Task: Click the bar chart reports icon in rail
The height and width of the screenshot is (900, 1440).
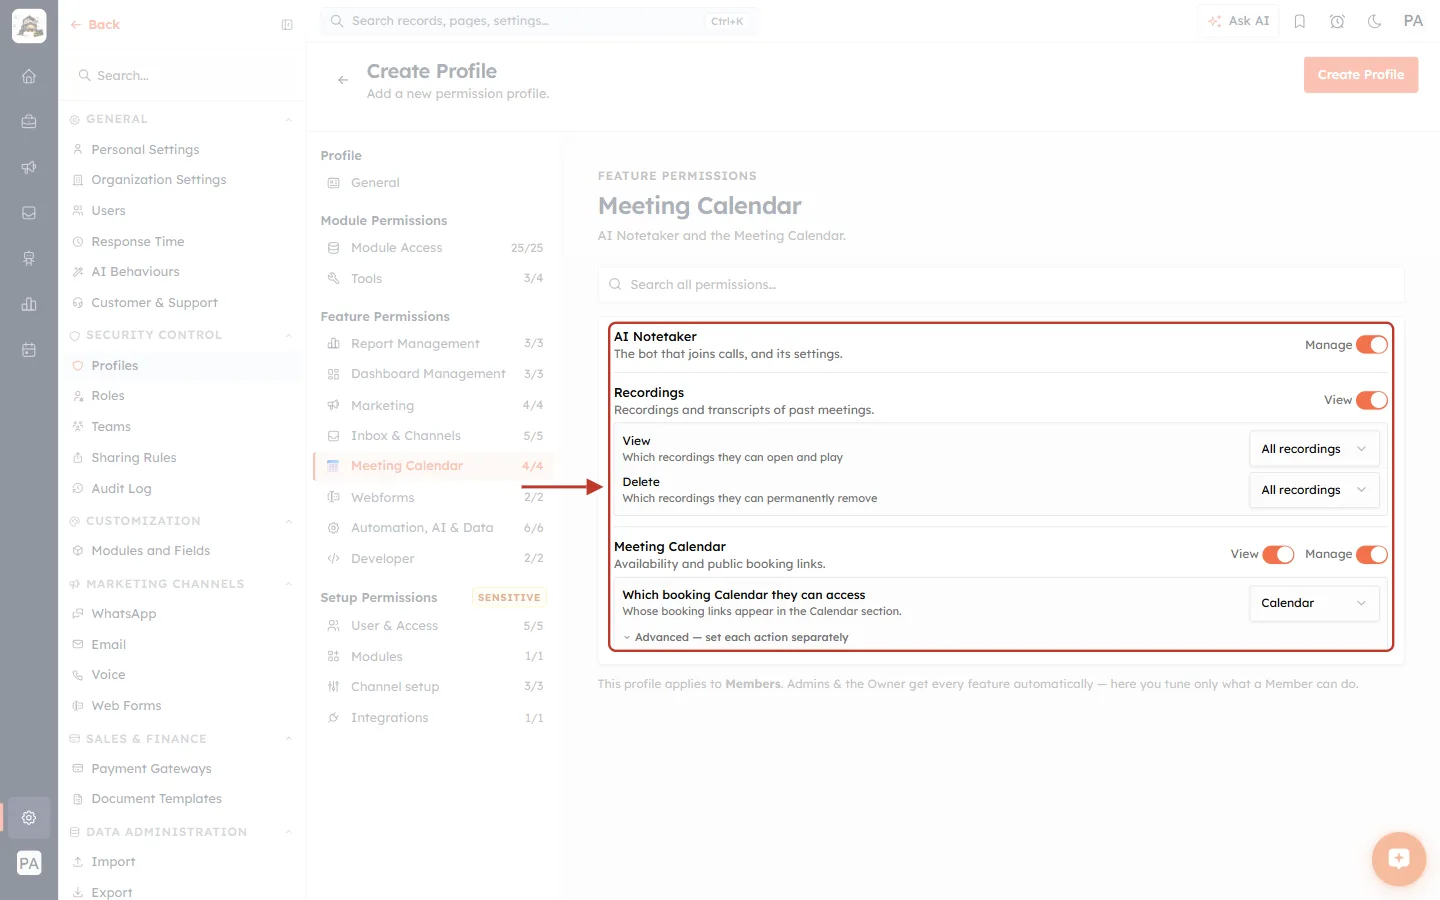Action: pyautogui.click(x=29, y=304)
